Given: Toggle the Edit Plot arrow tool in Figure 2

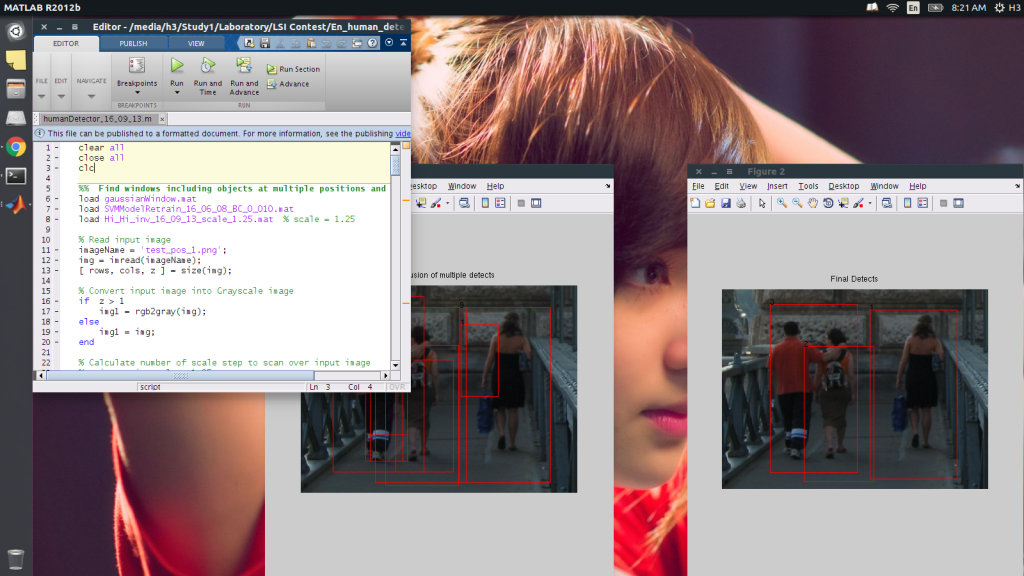Looking at the screenshot, I should [x=761, y=203].
